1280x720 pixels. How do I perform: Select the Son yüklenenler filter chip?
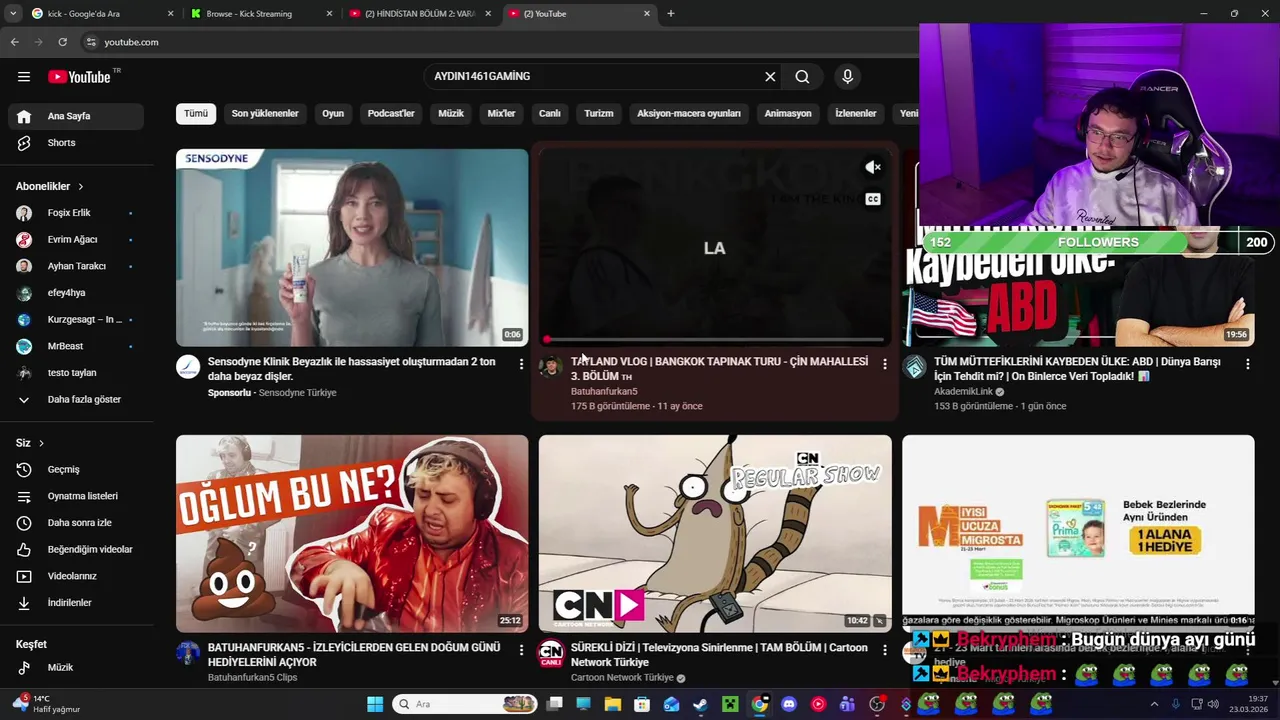point(265,114)
